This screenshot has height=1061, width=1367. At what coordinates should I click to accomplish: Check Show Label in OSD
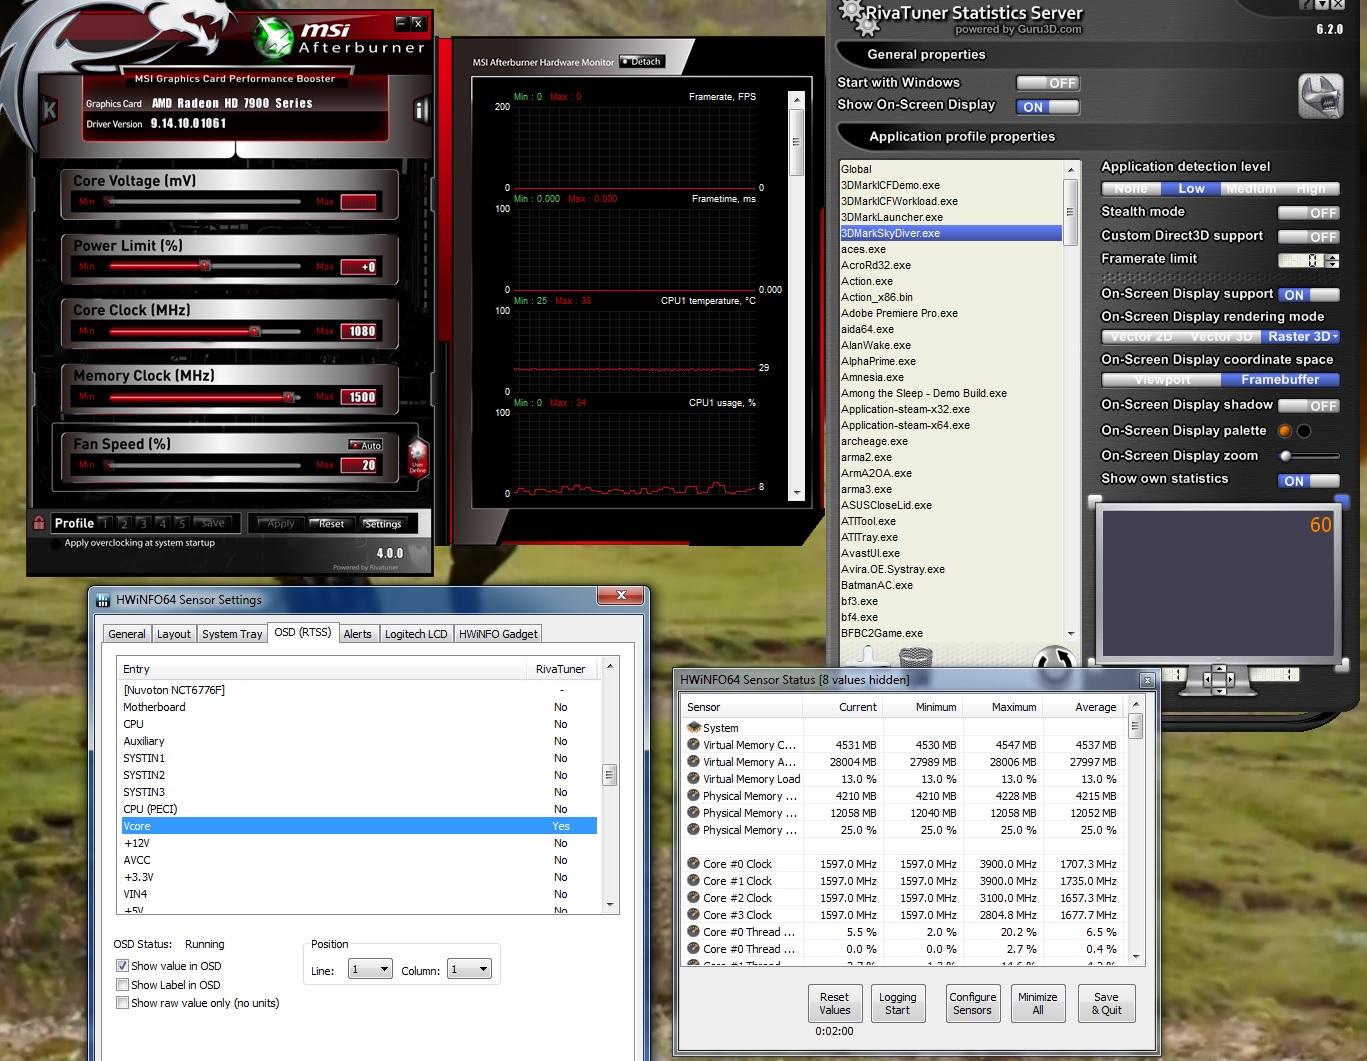point(122,985)
